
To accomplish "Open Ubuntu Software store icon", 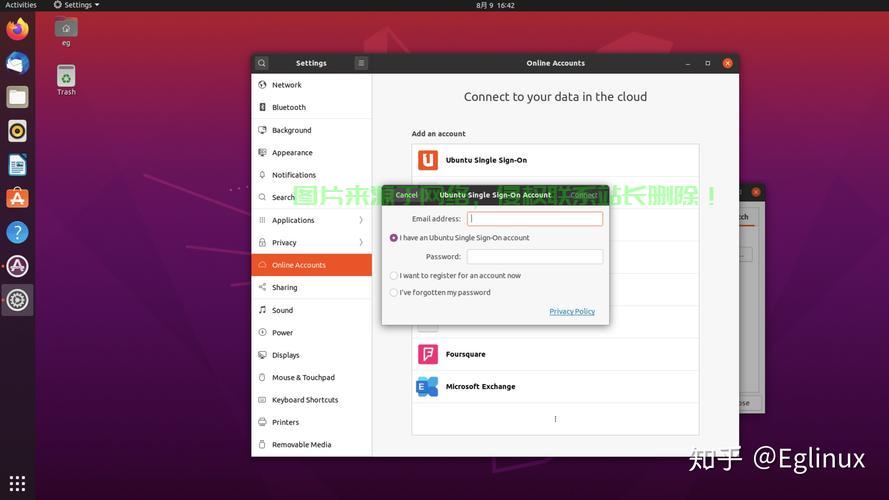I will tap(17, 198).
